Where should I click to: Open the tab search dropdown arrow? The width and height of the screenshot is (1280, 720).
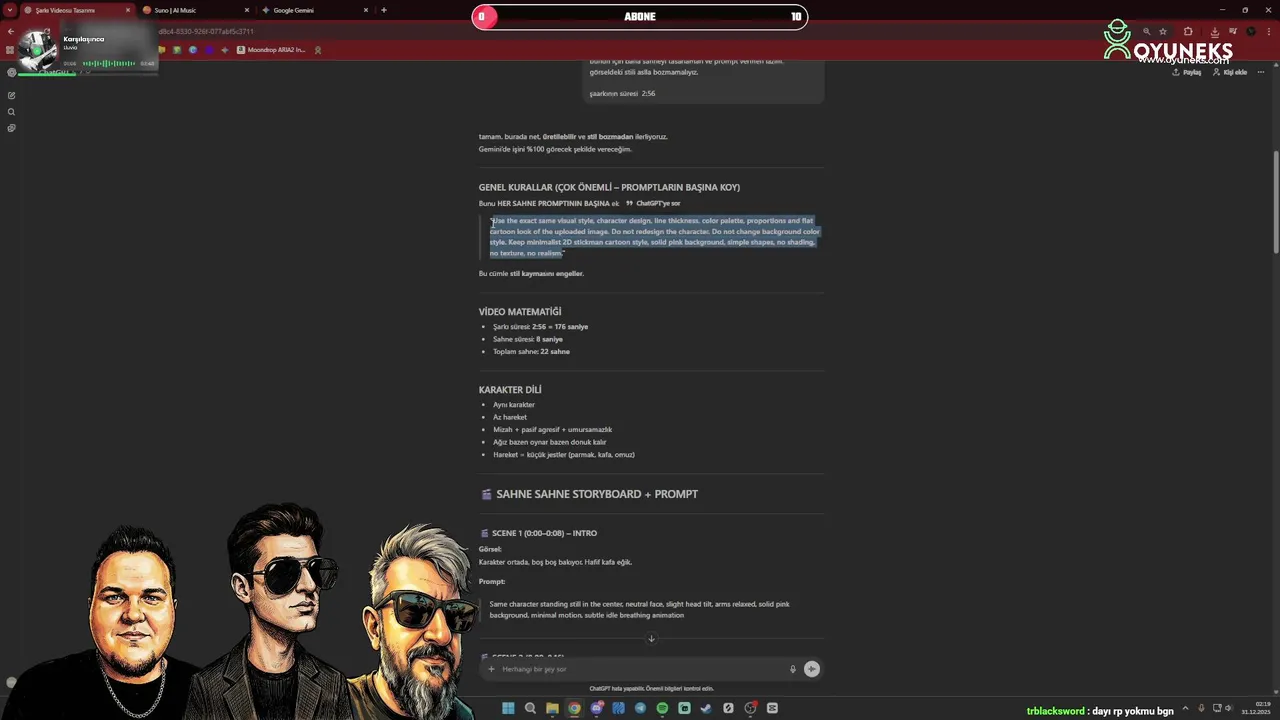tap(10, 10)
